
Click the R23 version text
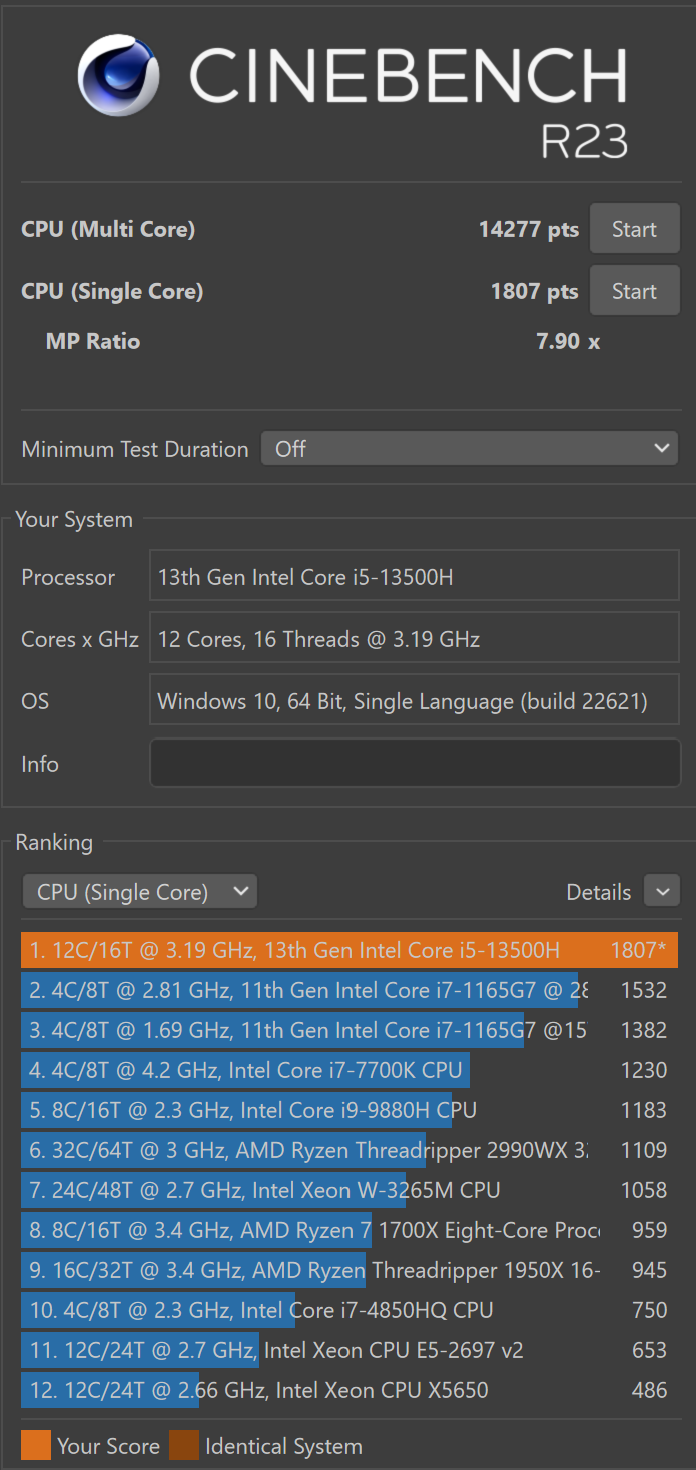pos(585,142)
